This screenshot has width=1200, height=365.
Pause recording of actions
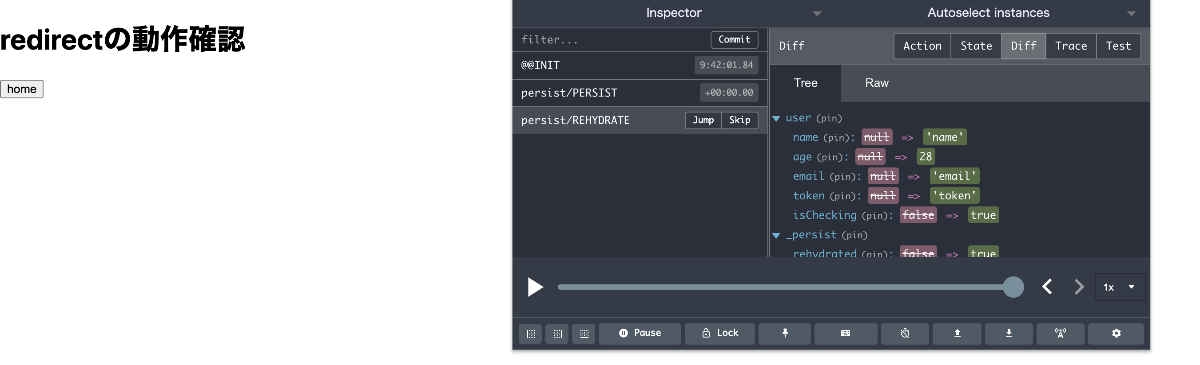[x=639, y=333]
